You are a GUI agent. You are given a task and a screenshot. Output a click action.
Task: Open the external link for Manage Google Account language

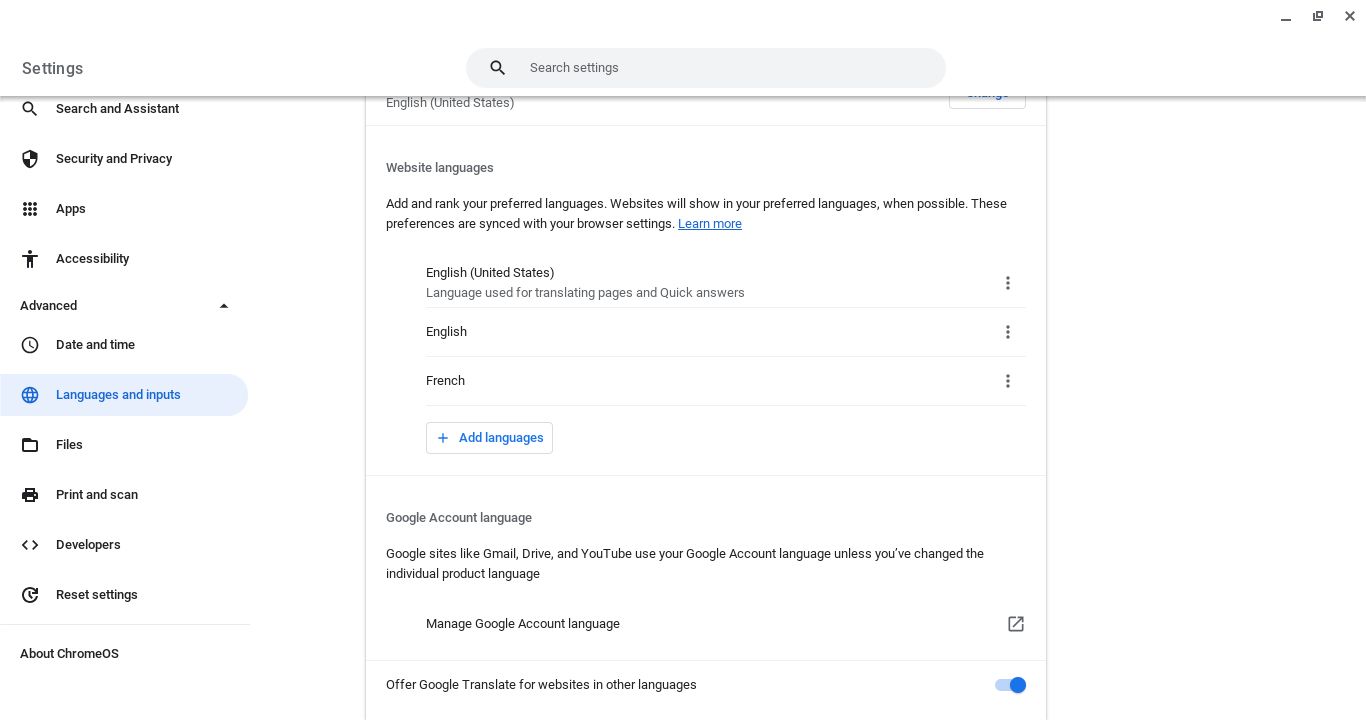click(x=1016, y=624)
